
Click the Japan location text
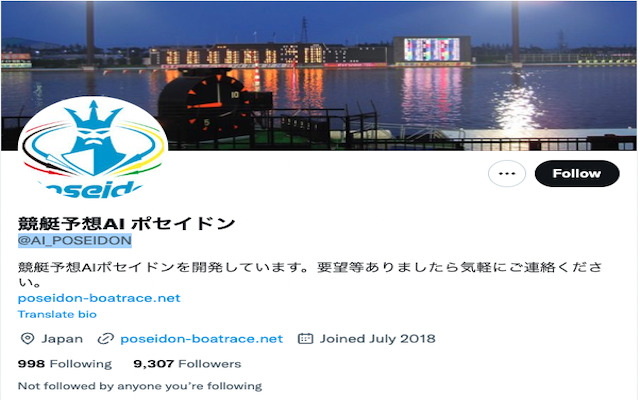tap(62, 339)
